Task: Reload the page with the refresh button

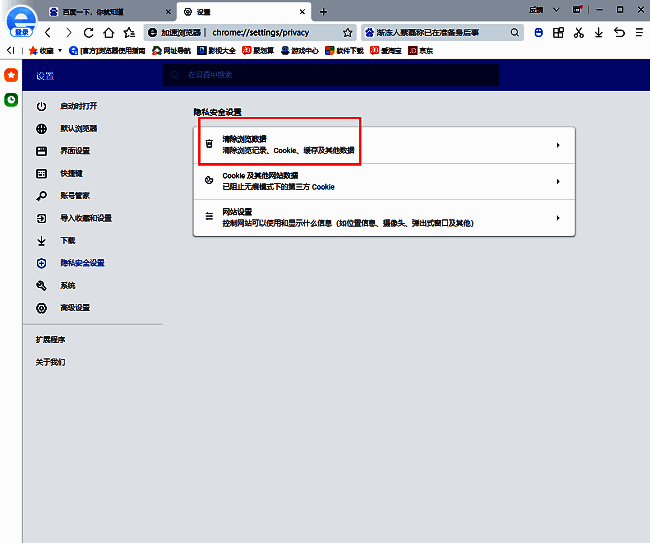Action: (88, 32)
